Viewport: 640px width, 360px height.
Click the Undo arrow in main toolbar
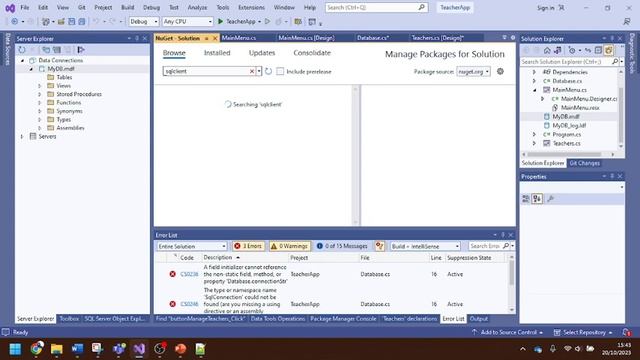(96, 21)
